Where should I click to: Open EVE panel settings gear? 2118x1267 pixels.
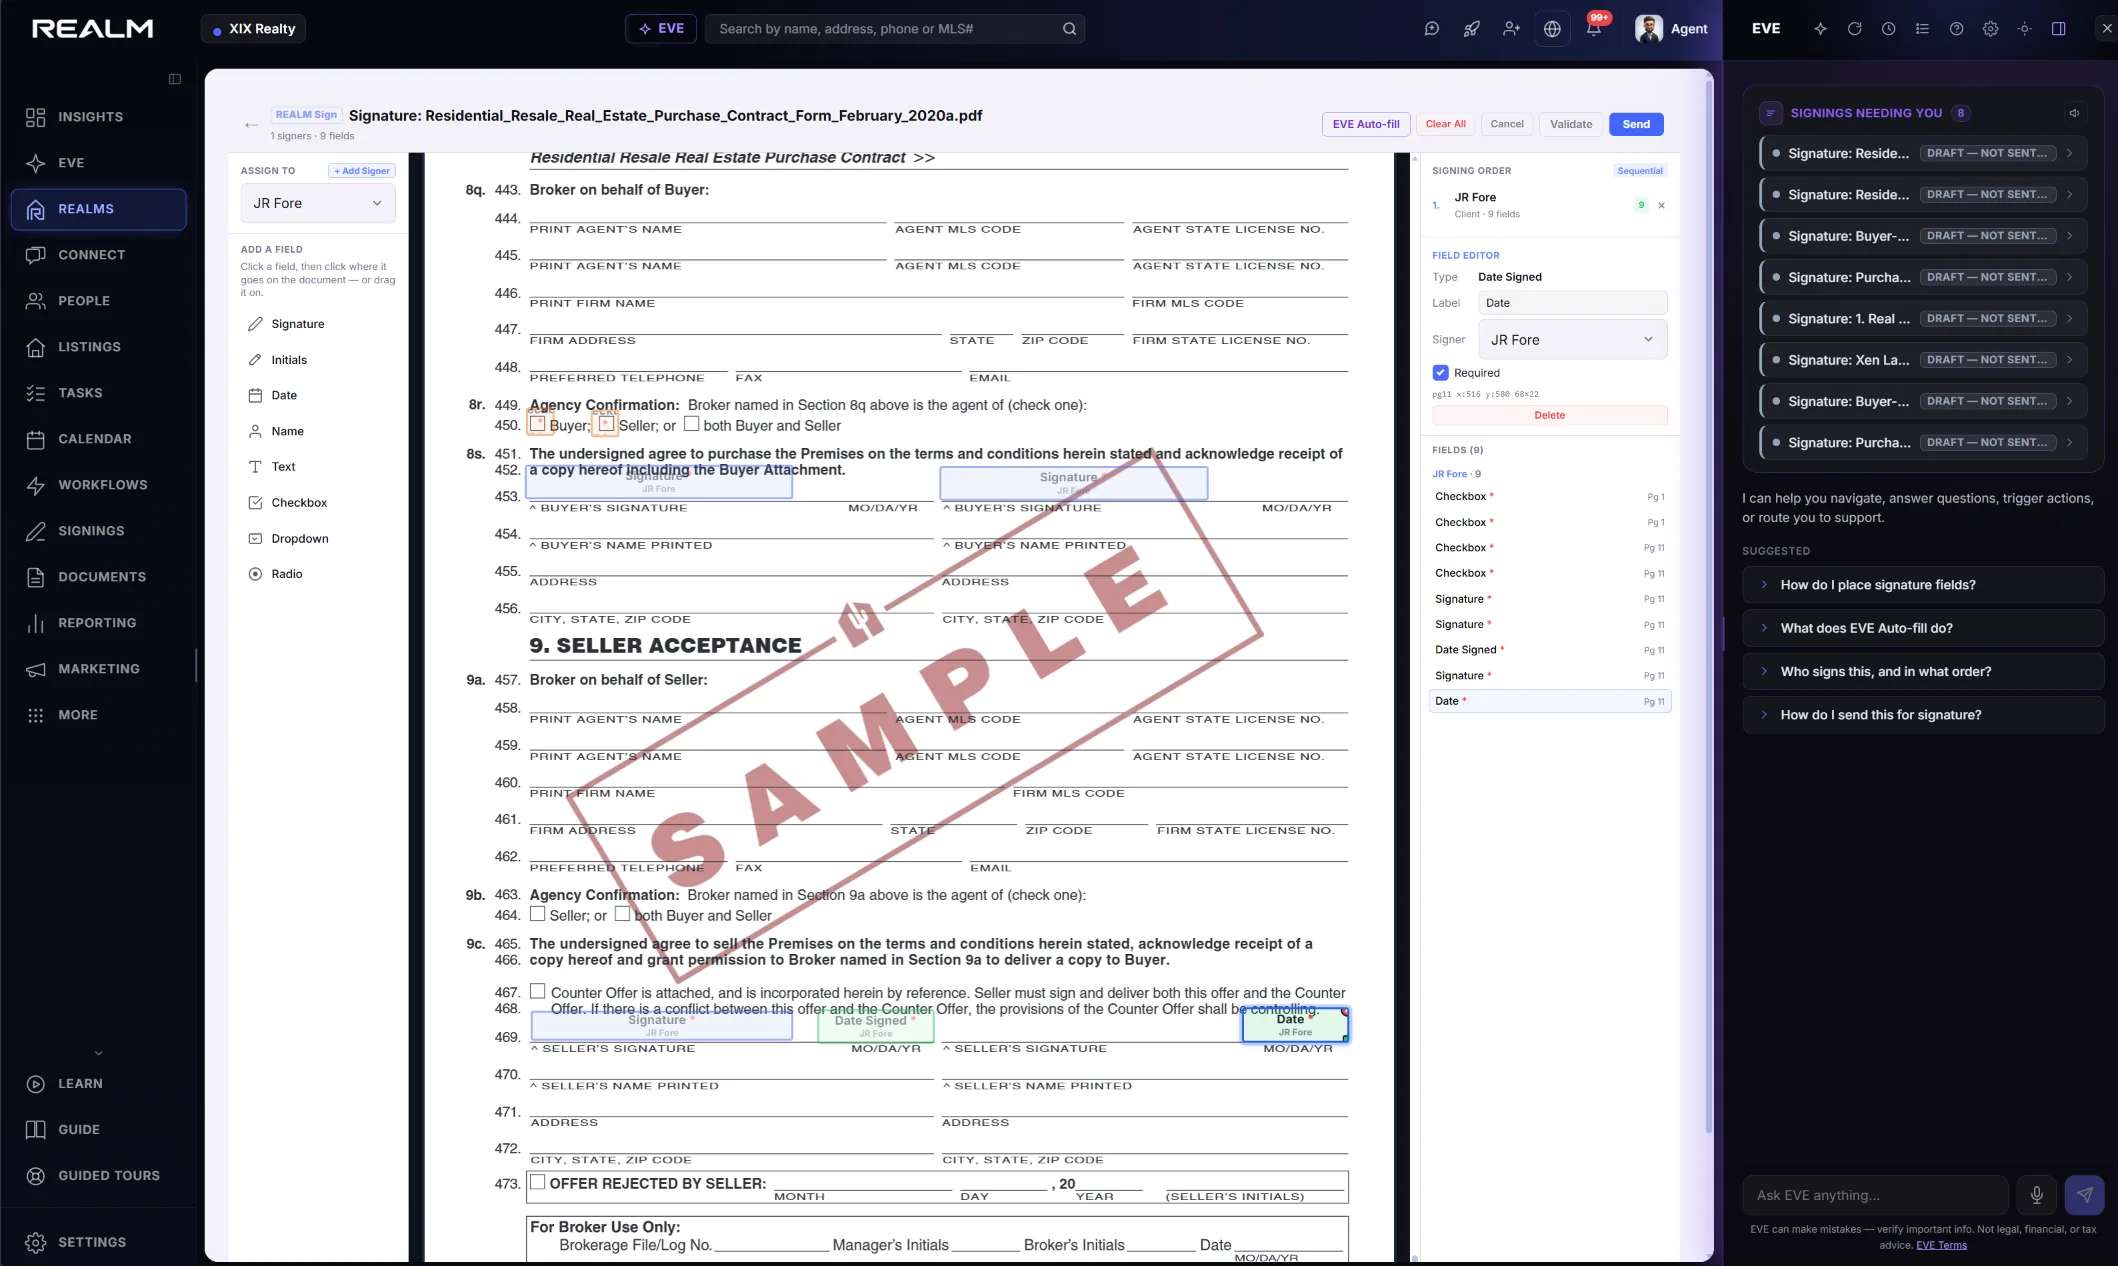[x=1990, y=29]
